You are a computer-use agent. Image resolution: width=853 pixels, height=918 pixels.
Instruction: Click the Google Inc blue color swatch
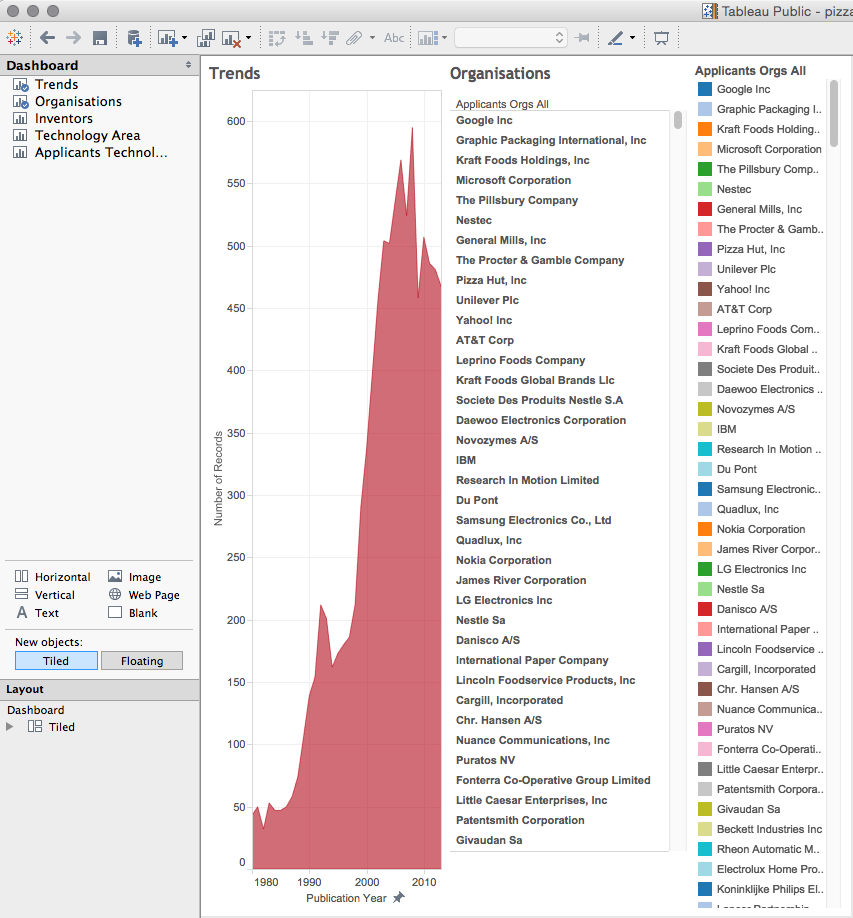[705, 89]
